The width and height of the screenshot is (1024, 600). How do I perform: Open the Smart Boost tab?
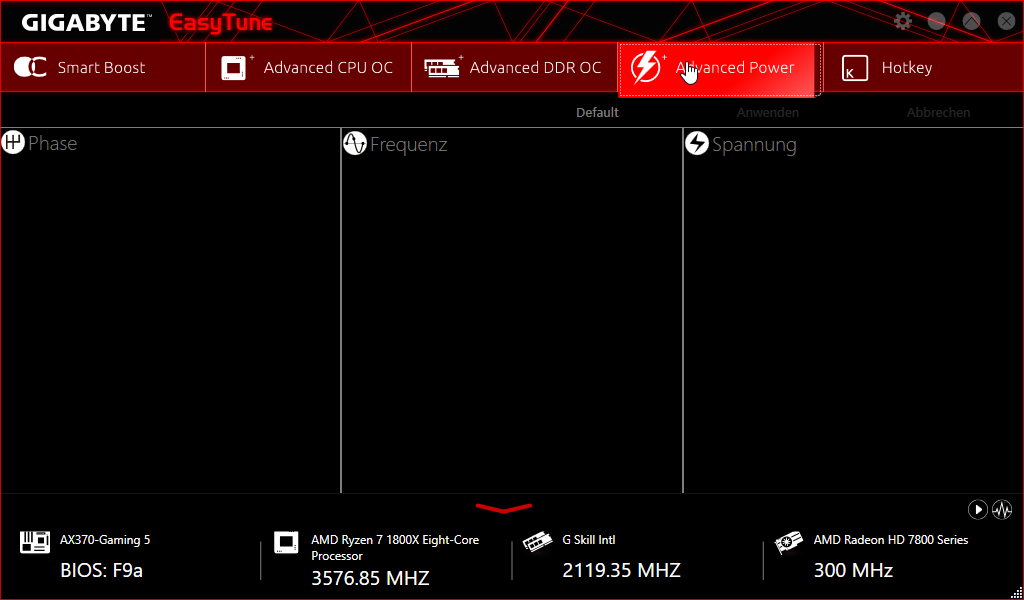(103, 67)
